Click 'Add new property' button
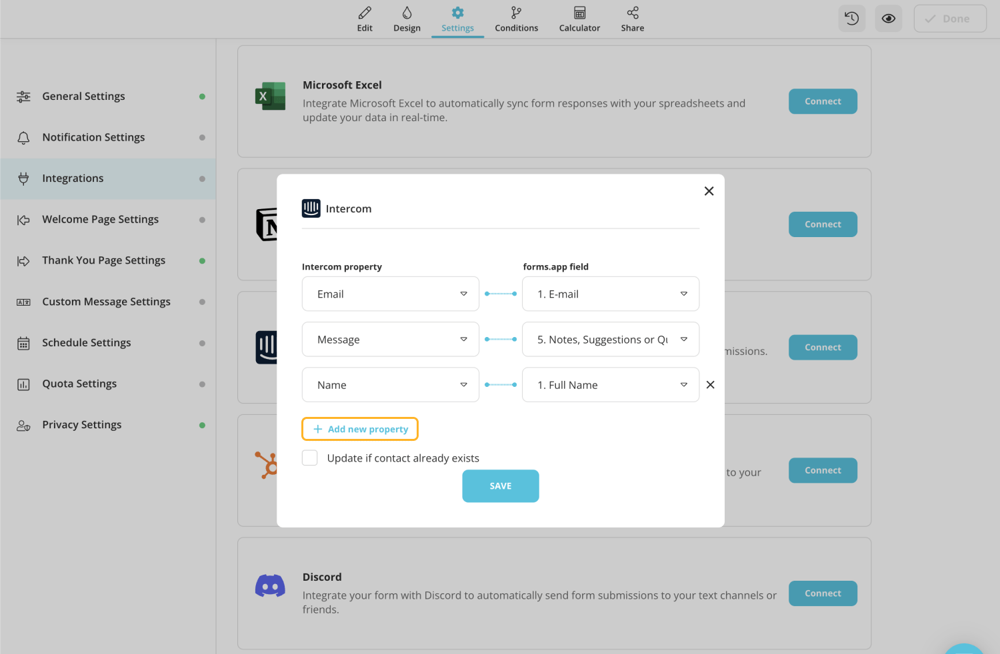 click(360, 429)
